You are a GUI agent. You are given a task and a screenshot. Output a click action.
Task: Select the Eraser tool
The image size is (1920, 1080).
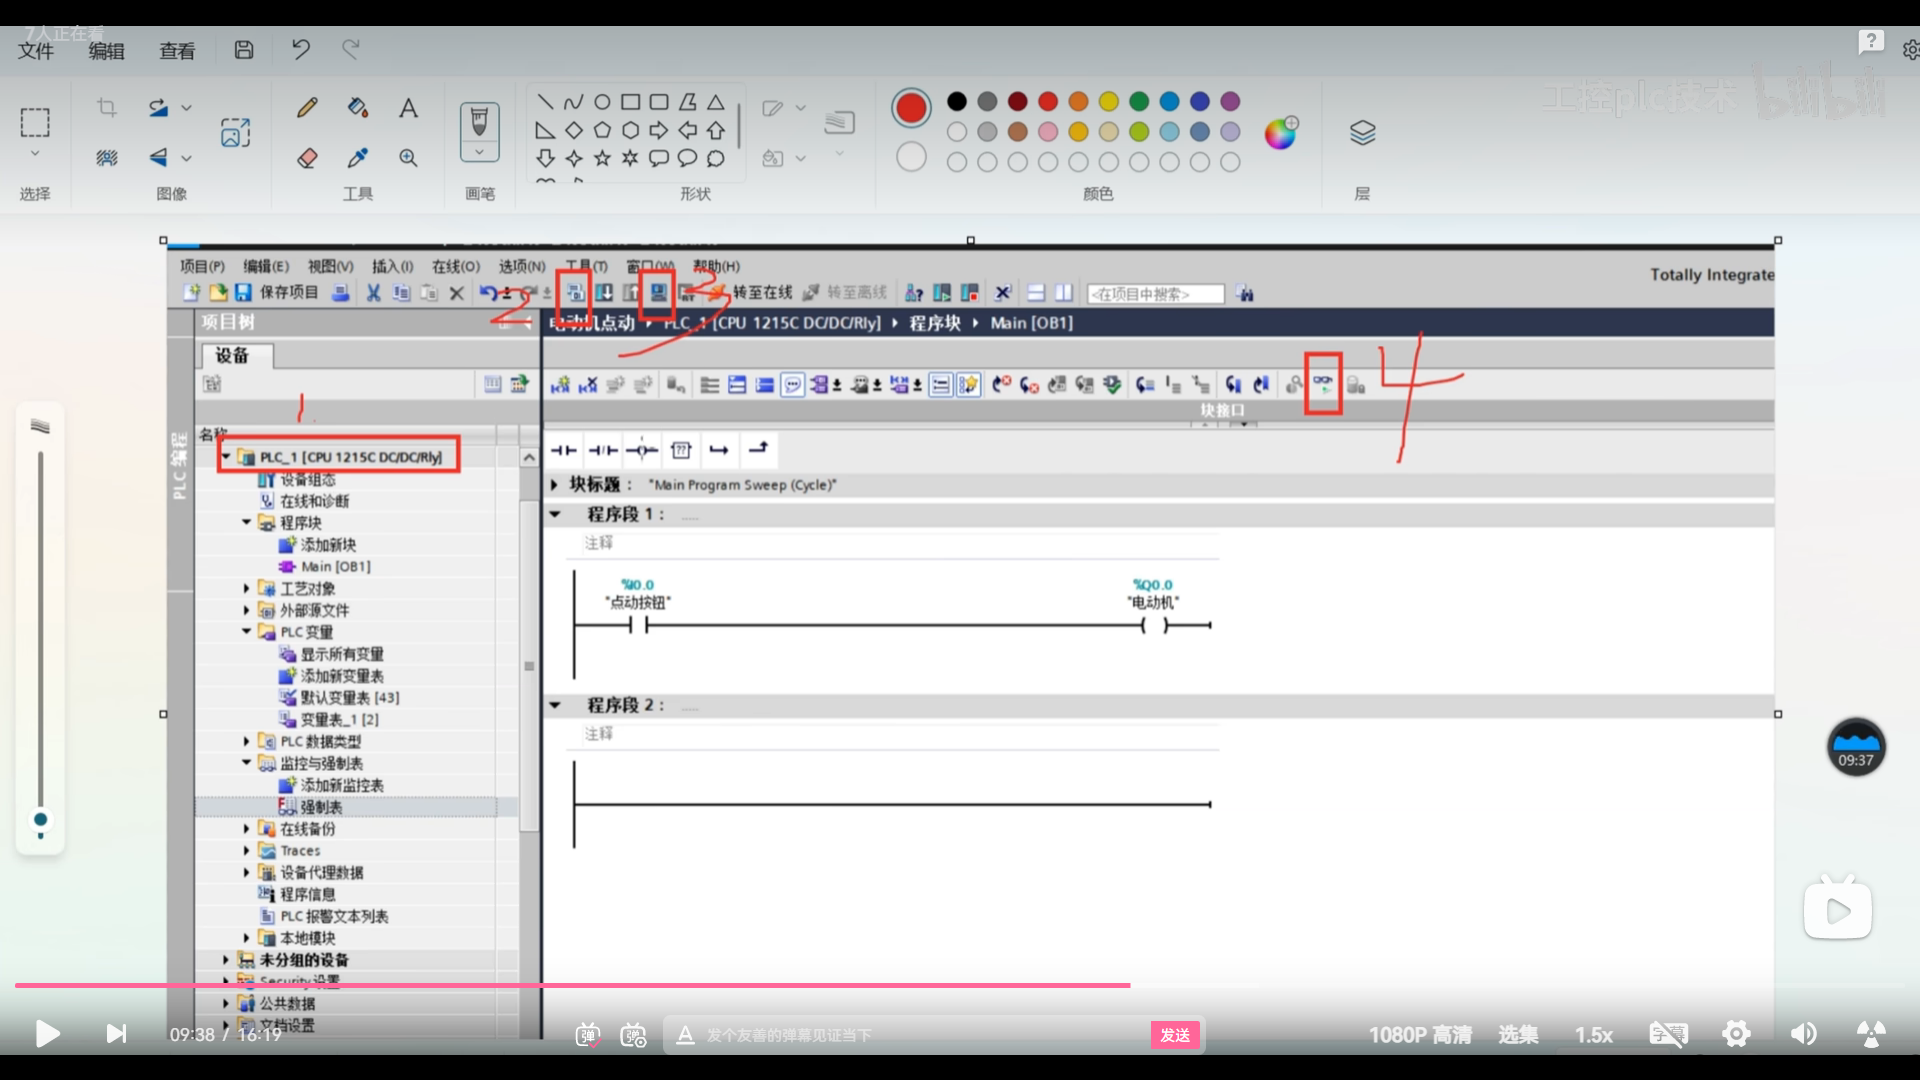pyautogui.click(x=307, y=158)
